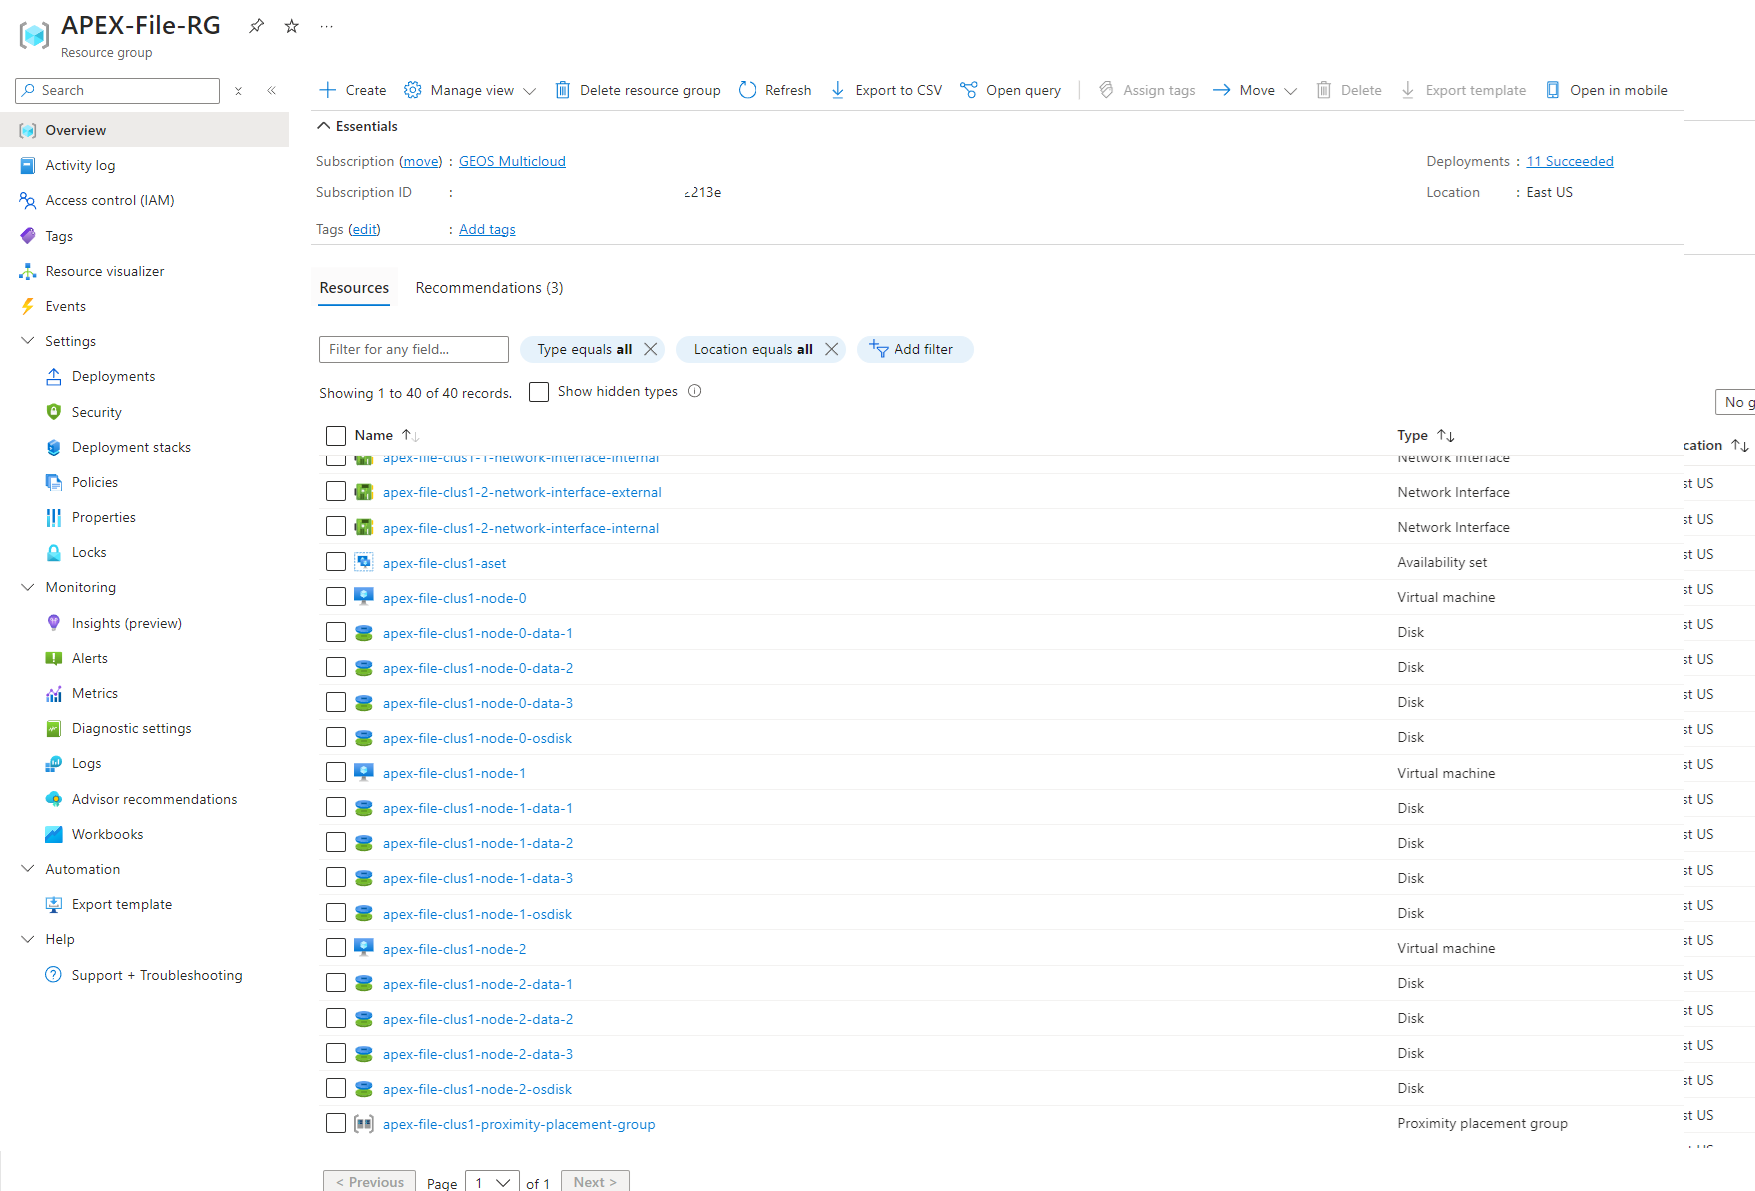Open the 11 Succeeded deployments link
Image resolution: width=1755 pixels, height=1191 pixels.
pyautogui.click(x=1569, y=161)
